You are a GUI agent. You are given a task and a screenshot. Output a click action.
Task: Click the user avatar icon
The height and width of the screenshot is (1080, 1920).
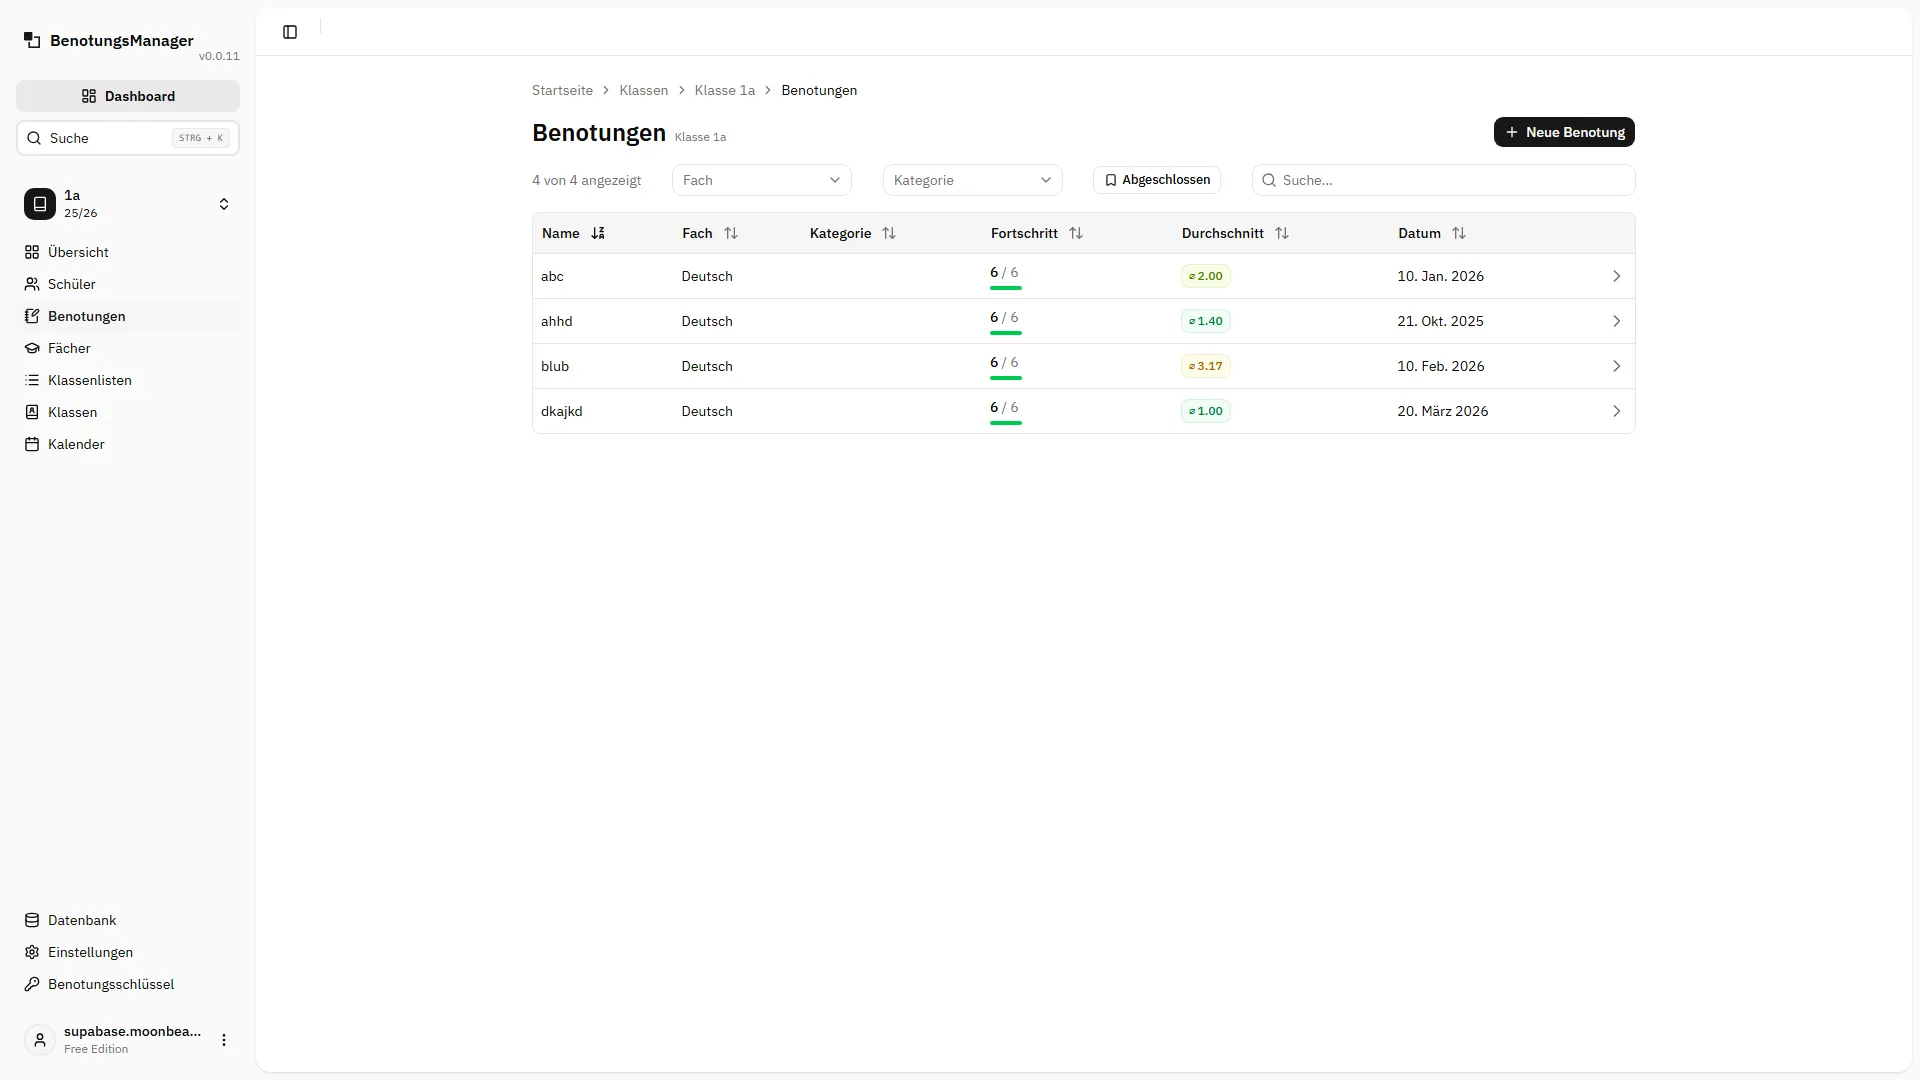click(x=40, y=1040)
